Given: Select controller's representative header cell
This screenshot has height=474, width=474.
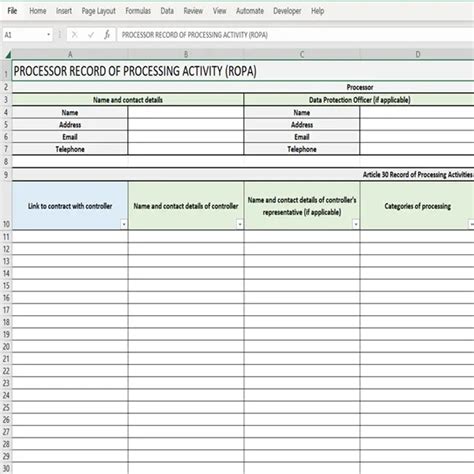Looking at the screenshot, I should (x=302, y=206).
